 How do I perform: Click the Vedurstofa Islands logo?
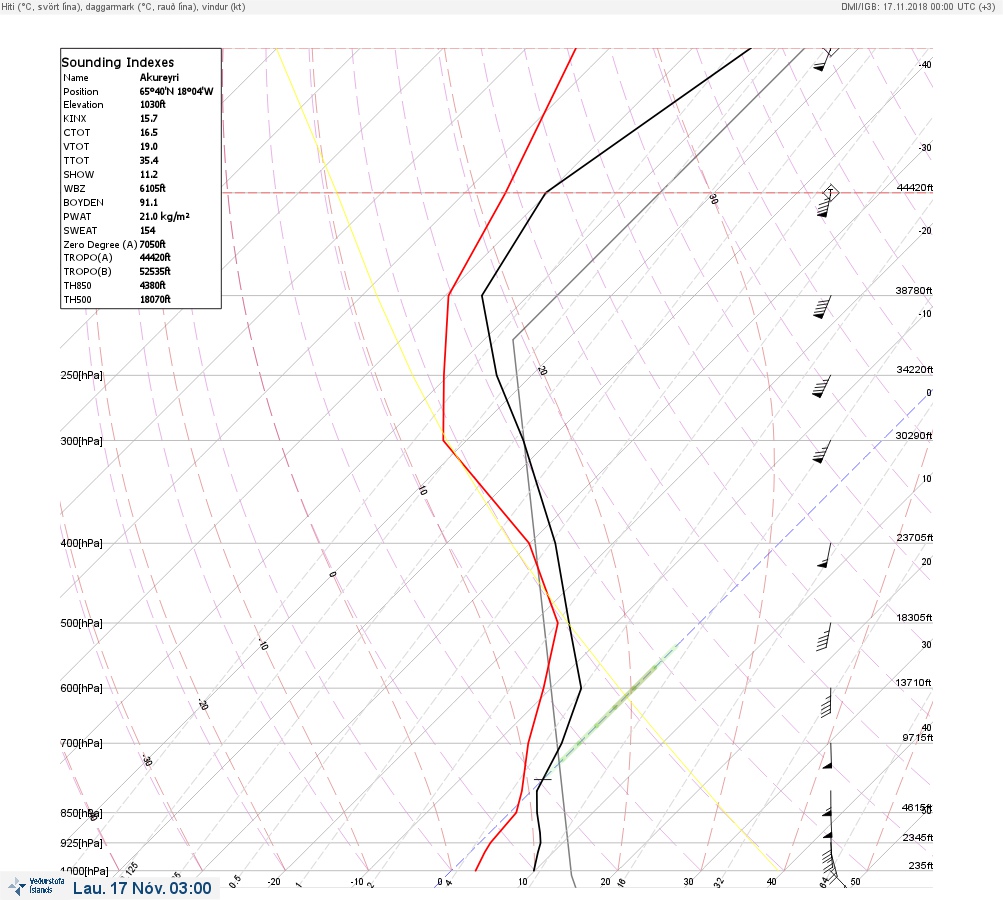point(36,886)
